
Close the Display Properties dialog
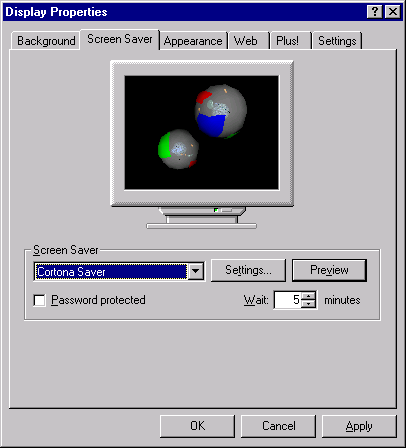coord(393,12)
